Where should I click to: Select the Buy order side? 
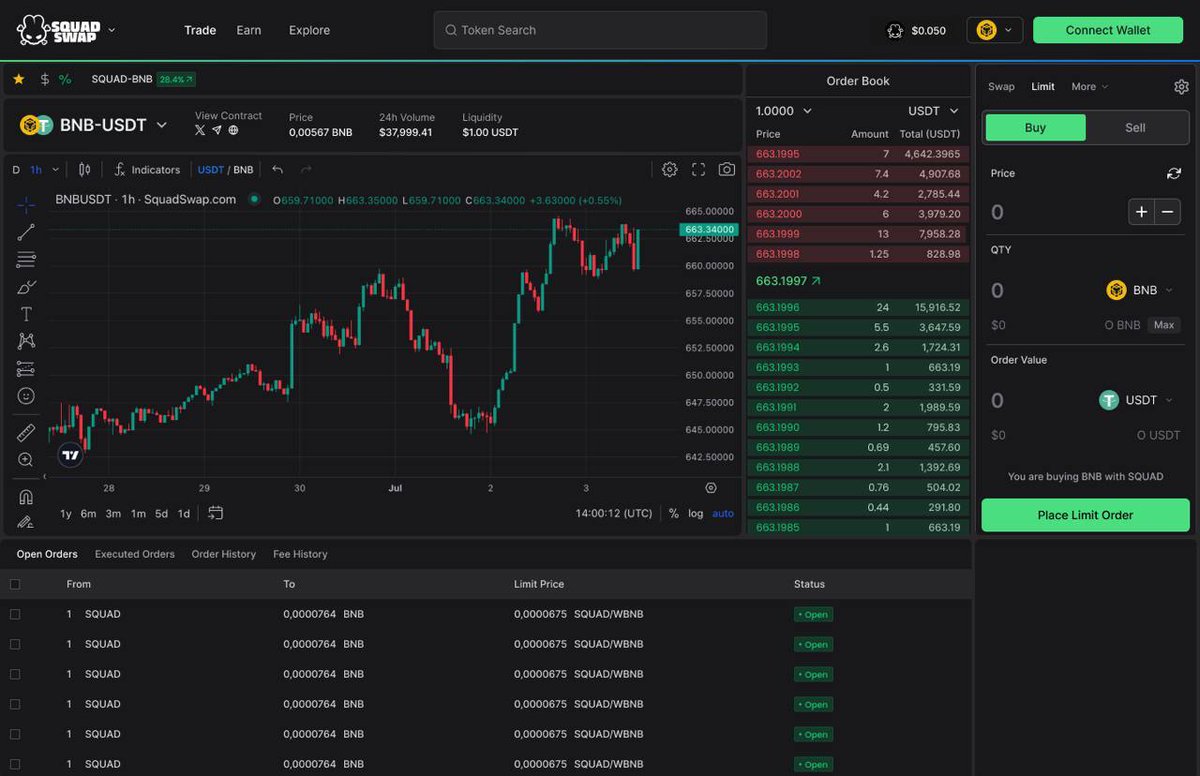pos(1035,127)
